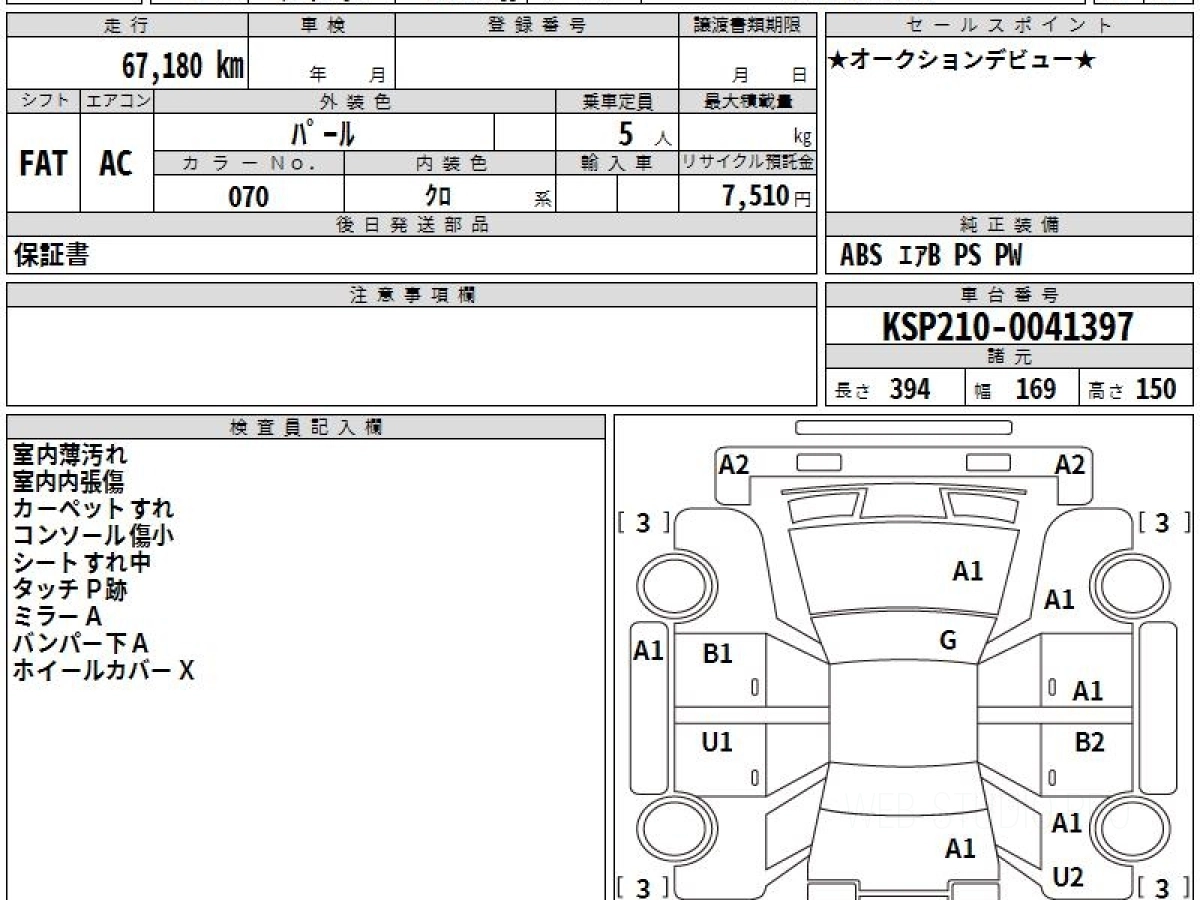
Task: Click the 幅 169 dimension cell
Action: click(1022, 390)
